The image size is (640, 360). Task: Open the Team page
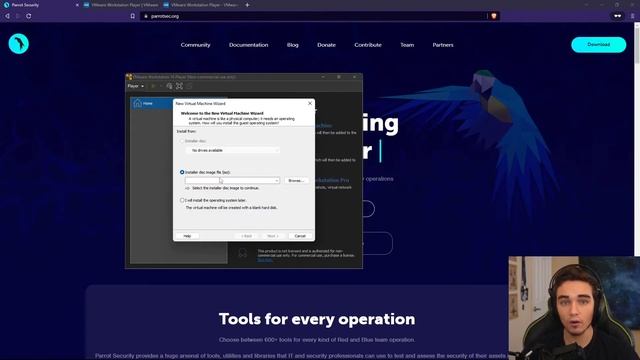pos(407,45)
